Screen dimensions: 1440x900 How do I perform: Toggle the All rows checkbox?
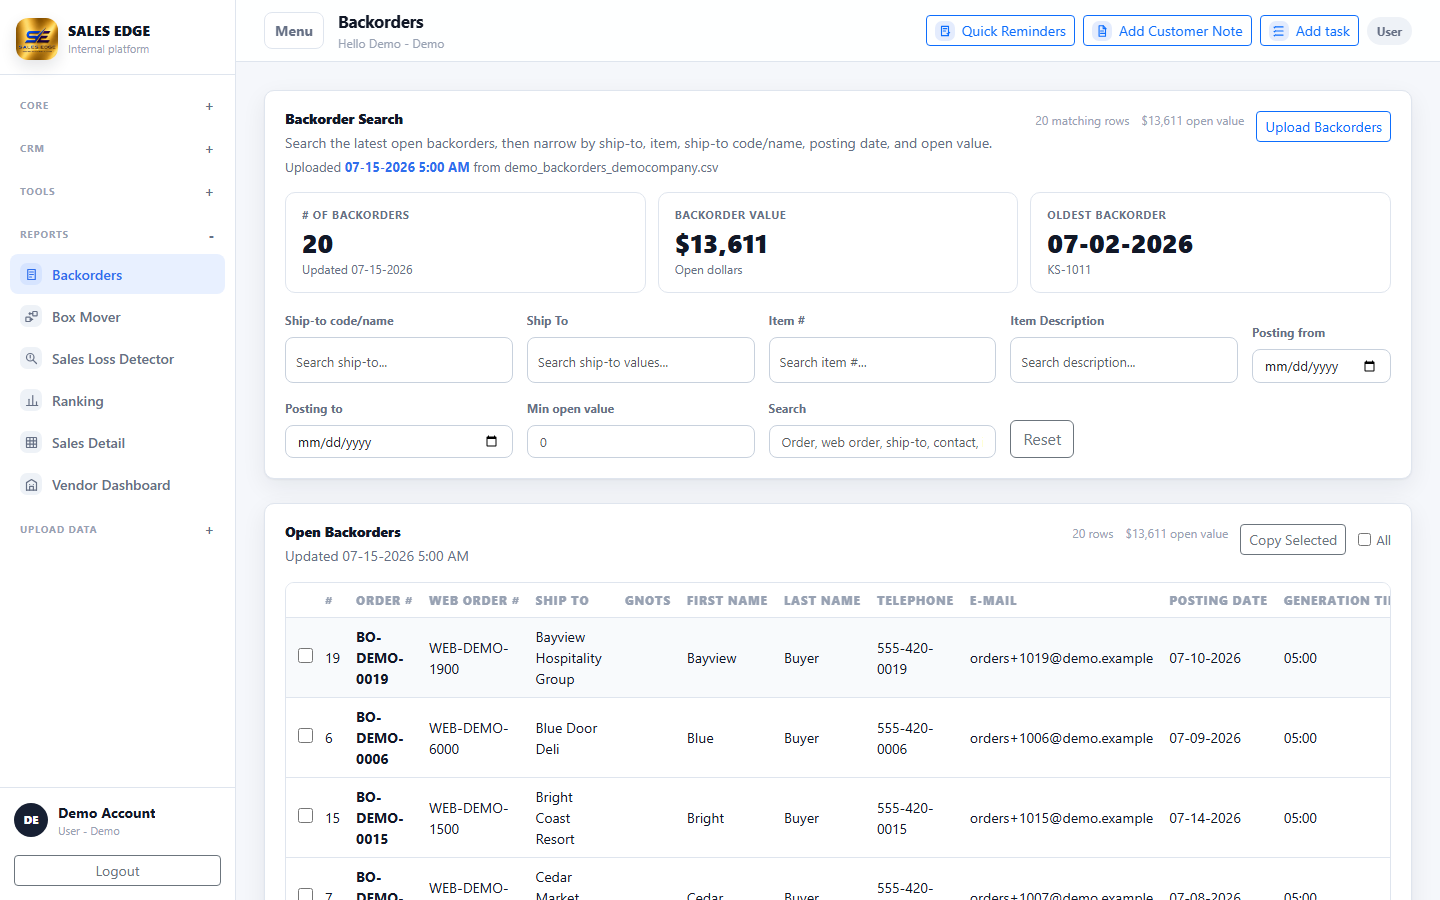(x=1364, y=539)
